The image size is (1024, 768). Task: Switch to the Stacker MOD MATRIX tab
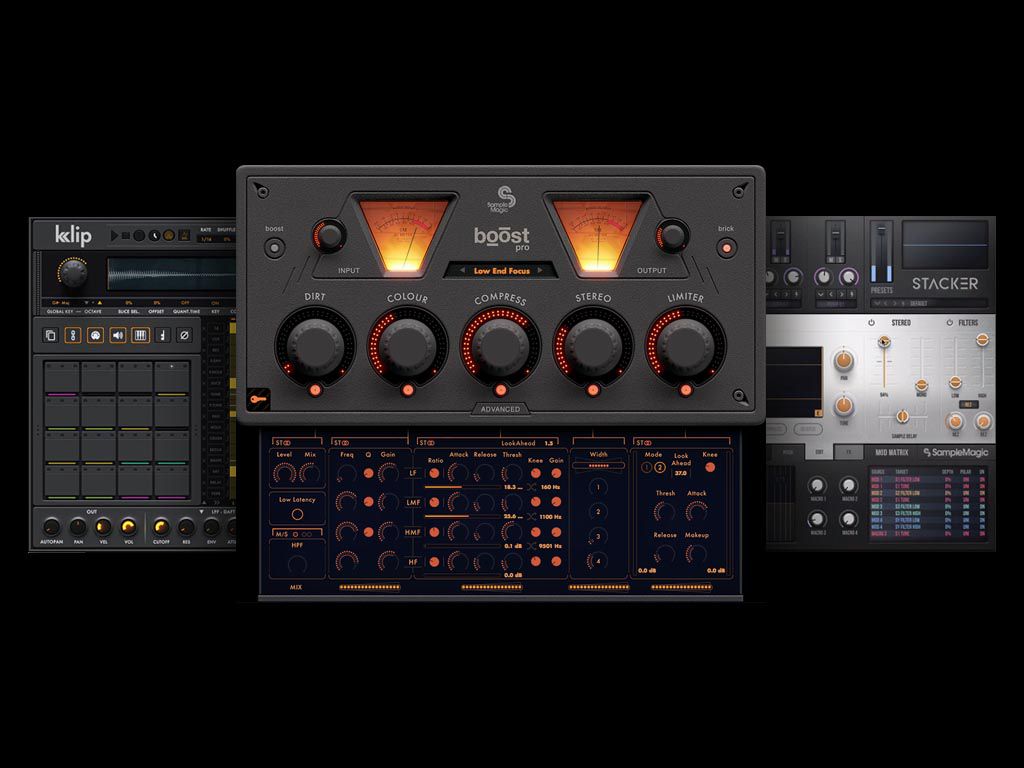891,452
